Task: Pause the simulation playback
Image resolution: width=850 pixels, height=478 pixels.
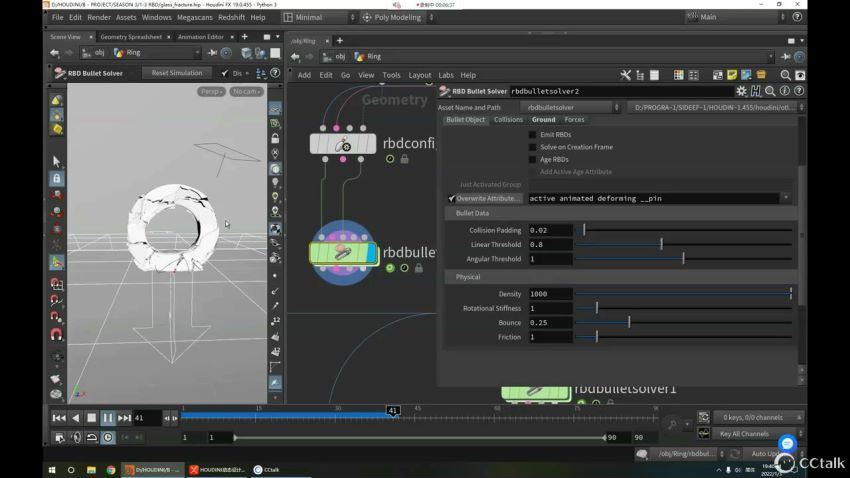Action: point(107,417)
